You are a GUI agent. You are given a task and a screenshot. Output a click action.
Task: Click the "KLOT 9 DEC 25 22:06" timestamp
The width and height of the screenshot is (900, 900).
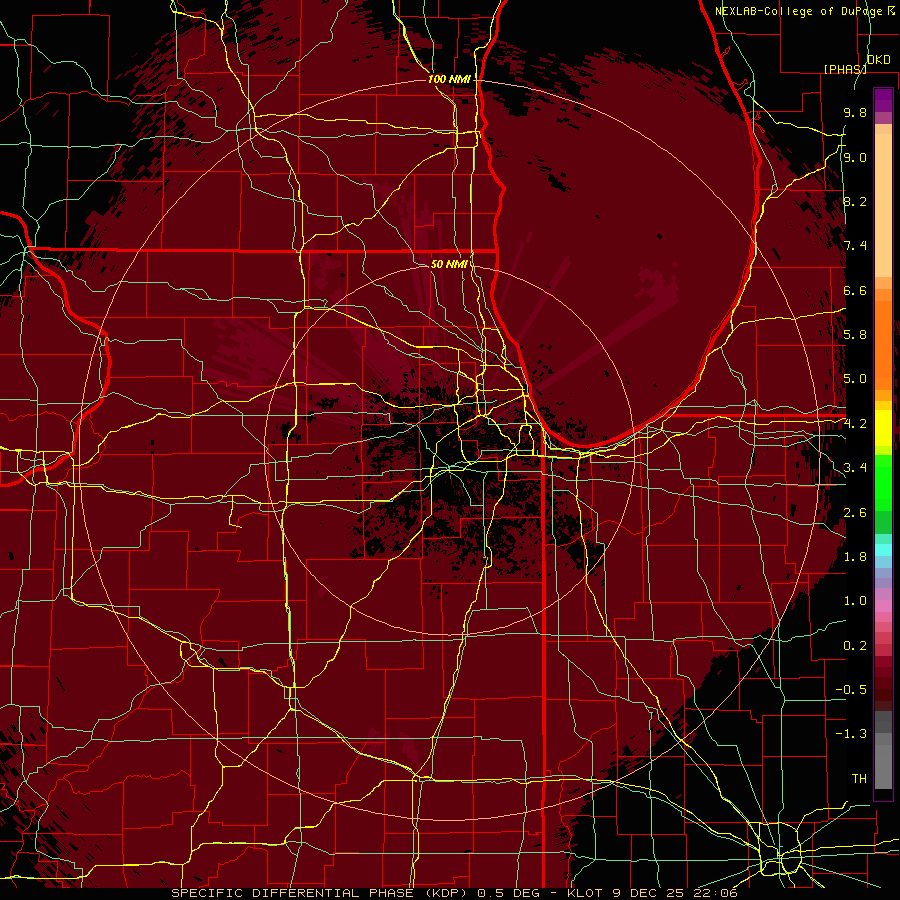pyautogui.click(x=652, y=893)
